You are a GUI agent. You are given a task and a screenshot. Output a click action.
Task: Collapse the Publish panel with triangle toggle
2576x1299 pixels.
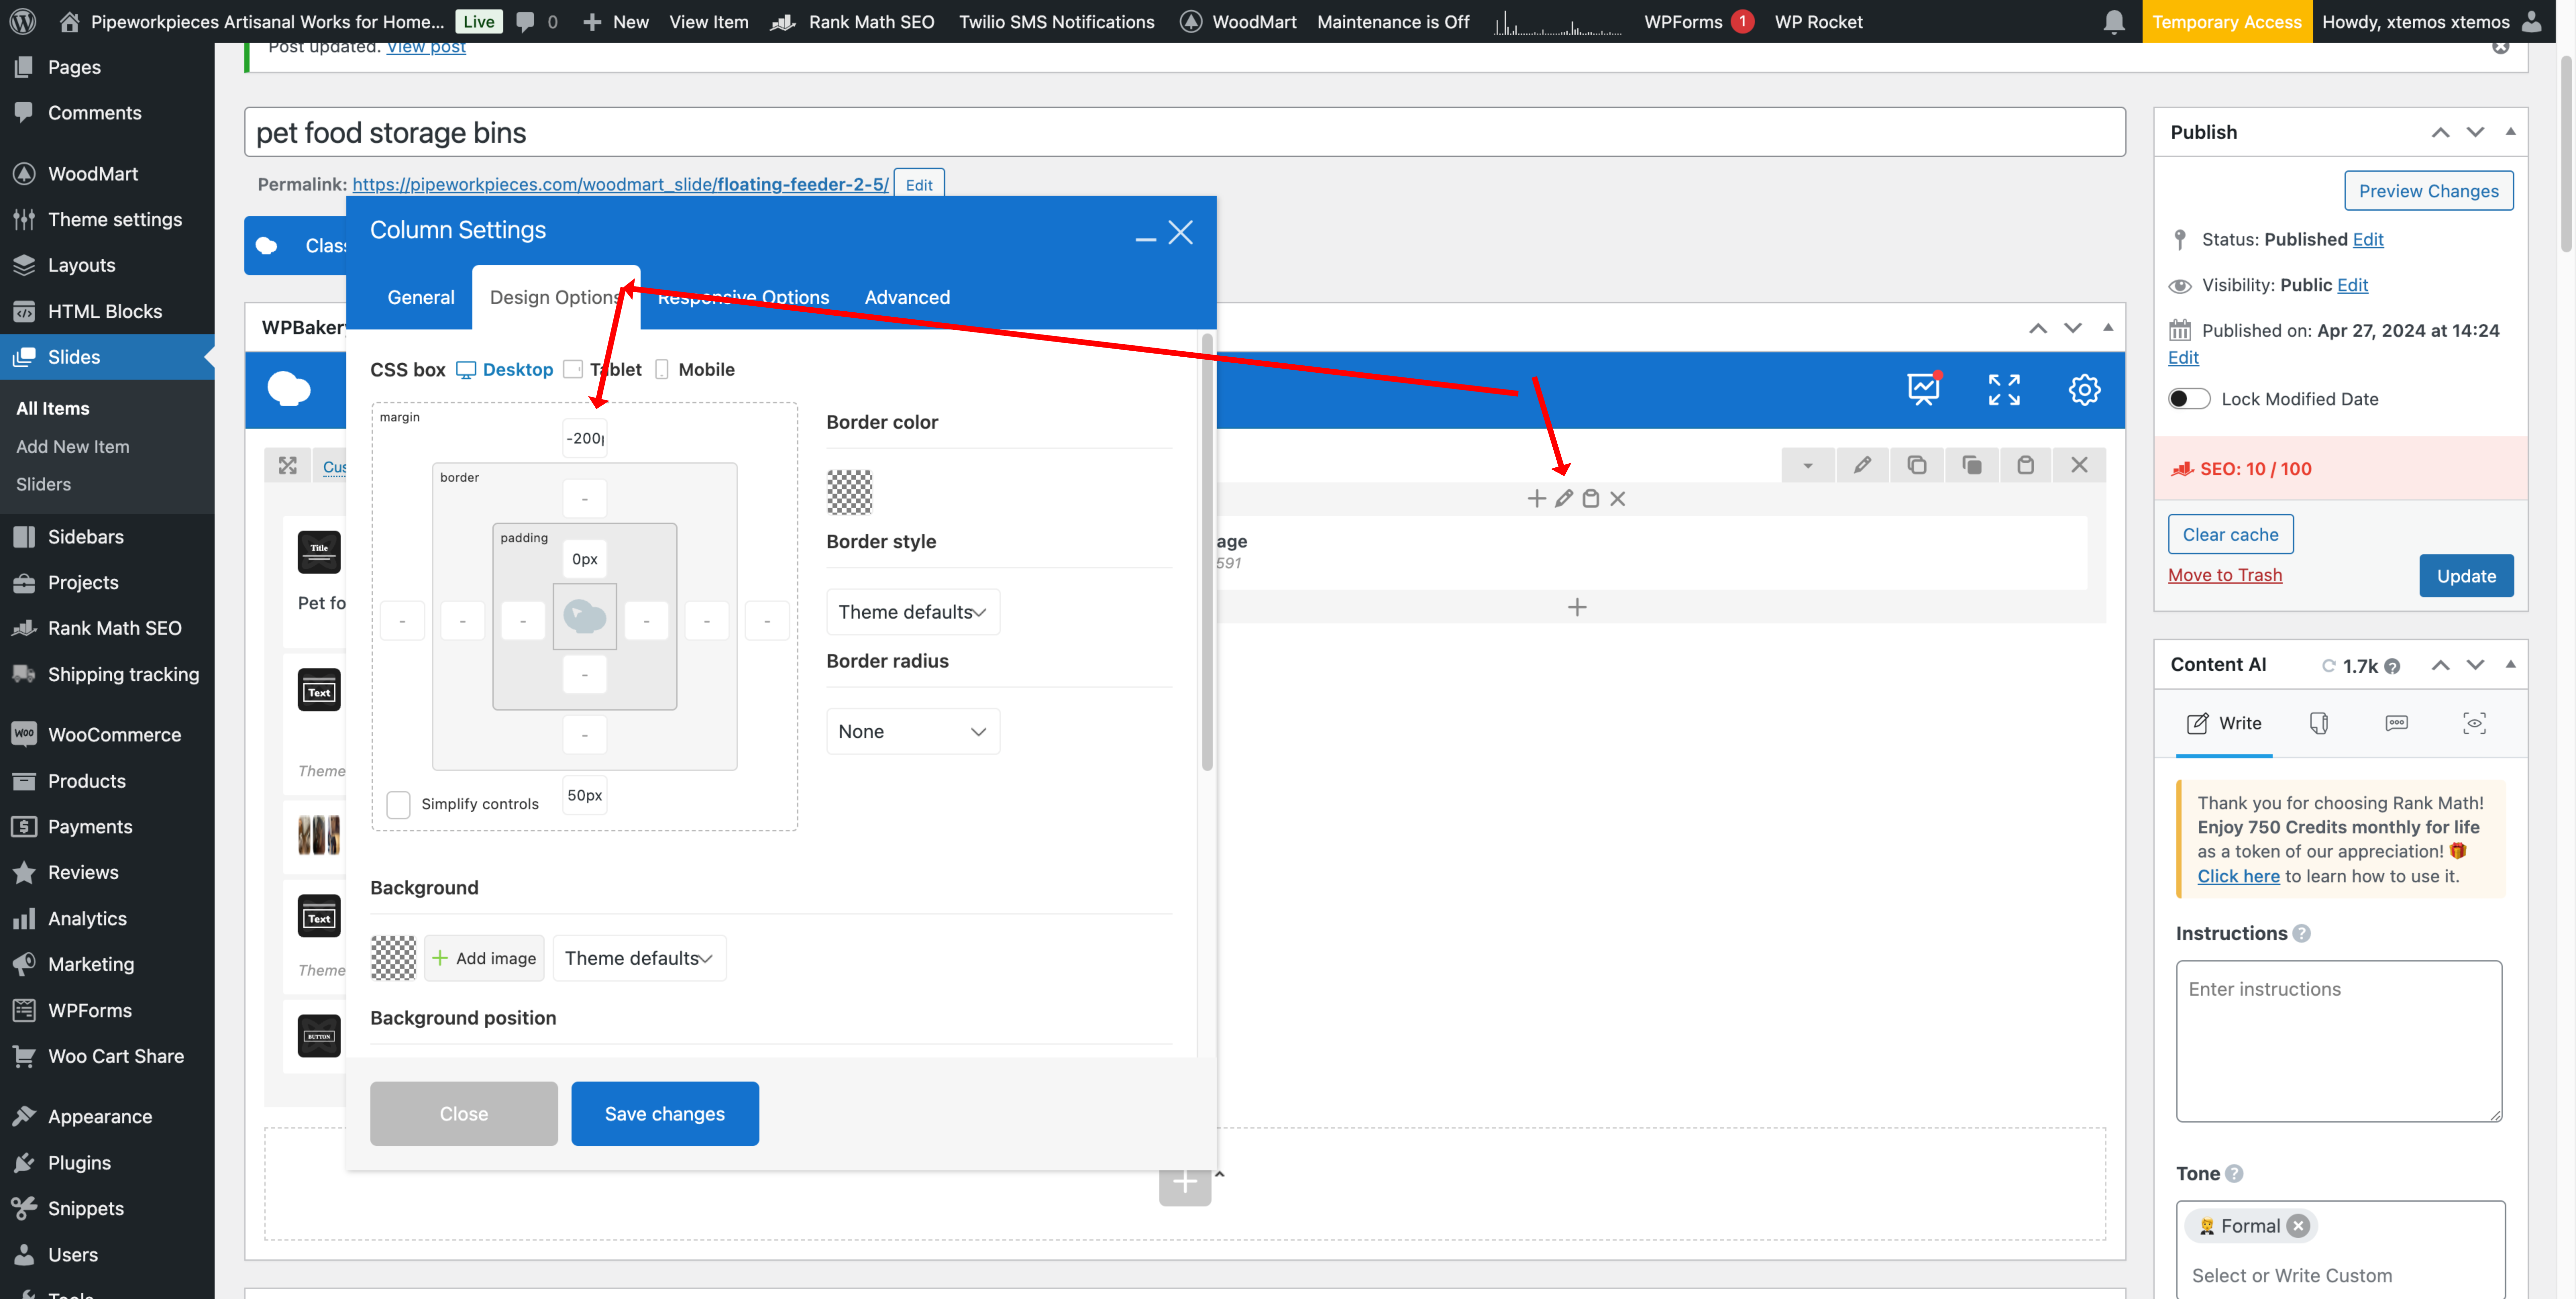[x=2510, y=132]
